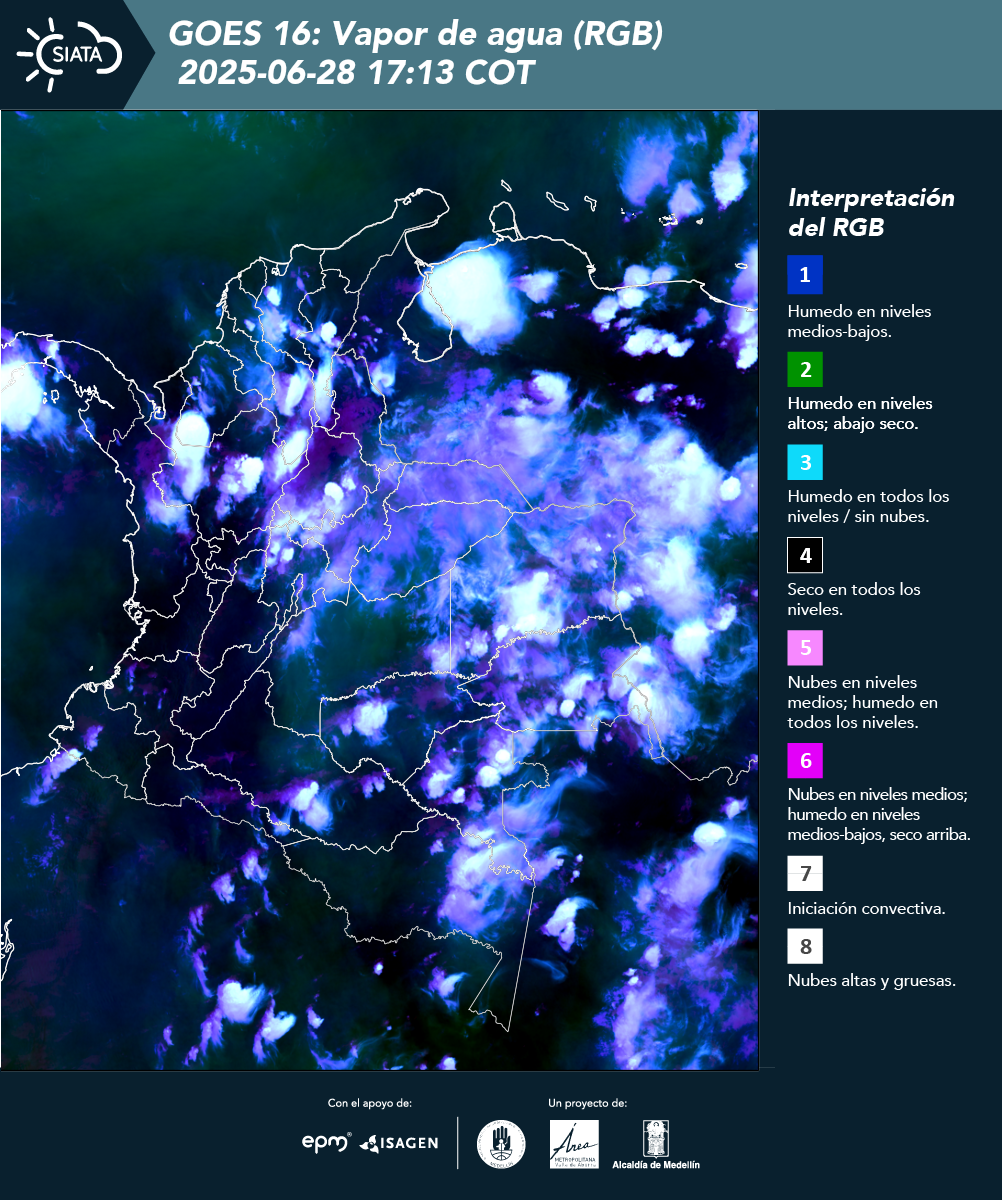This screenshot has height=1200, width=1002.
Task: Click the black legend swatch numbered 4
Action: (805, 555)
